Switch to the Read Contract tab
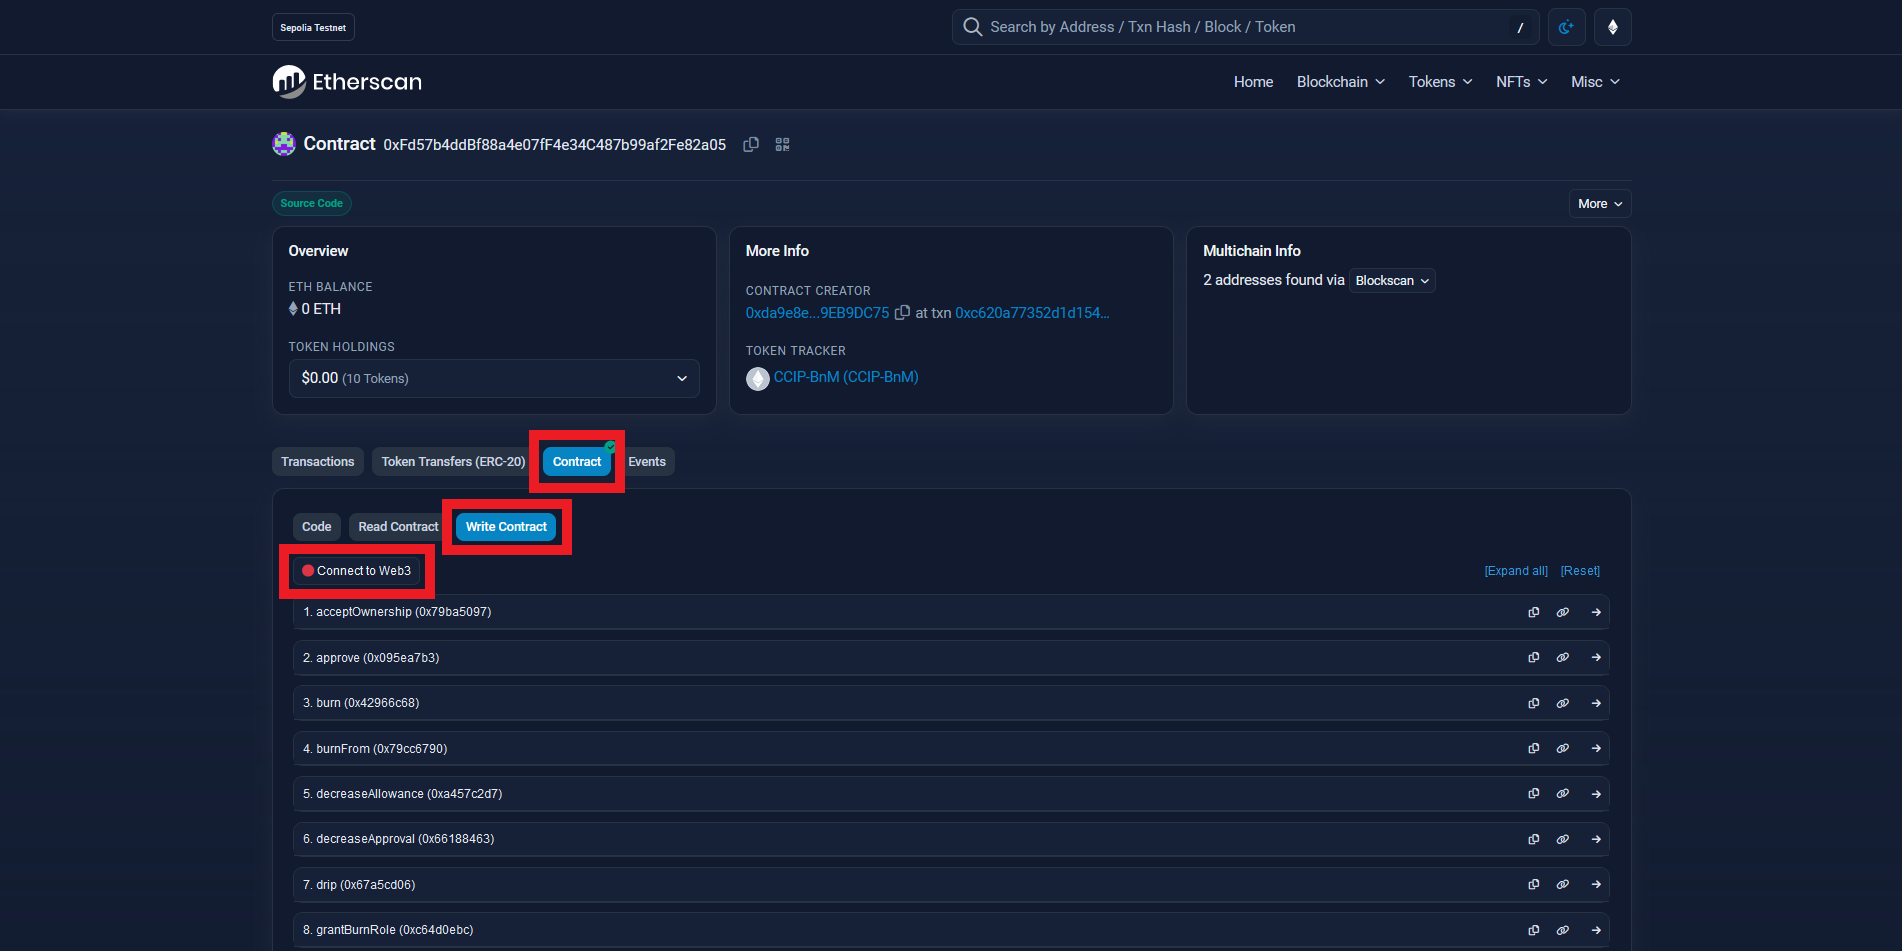 pyautogui.click(x=398, y=527)
